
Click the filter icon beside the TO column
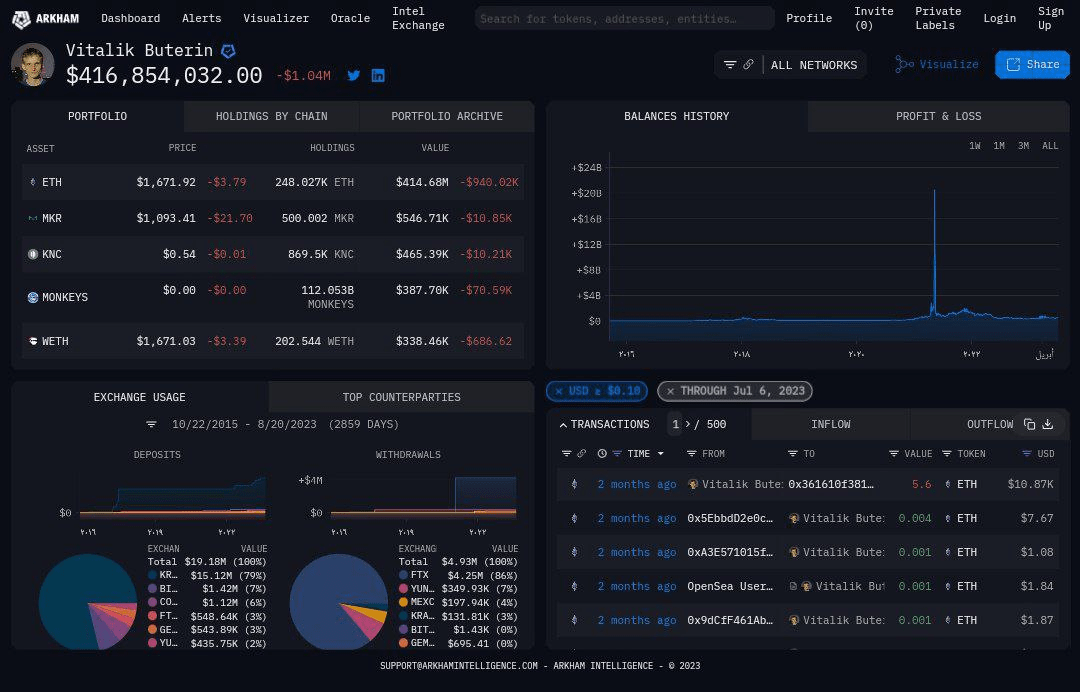[x=793, y=454]
